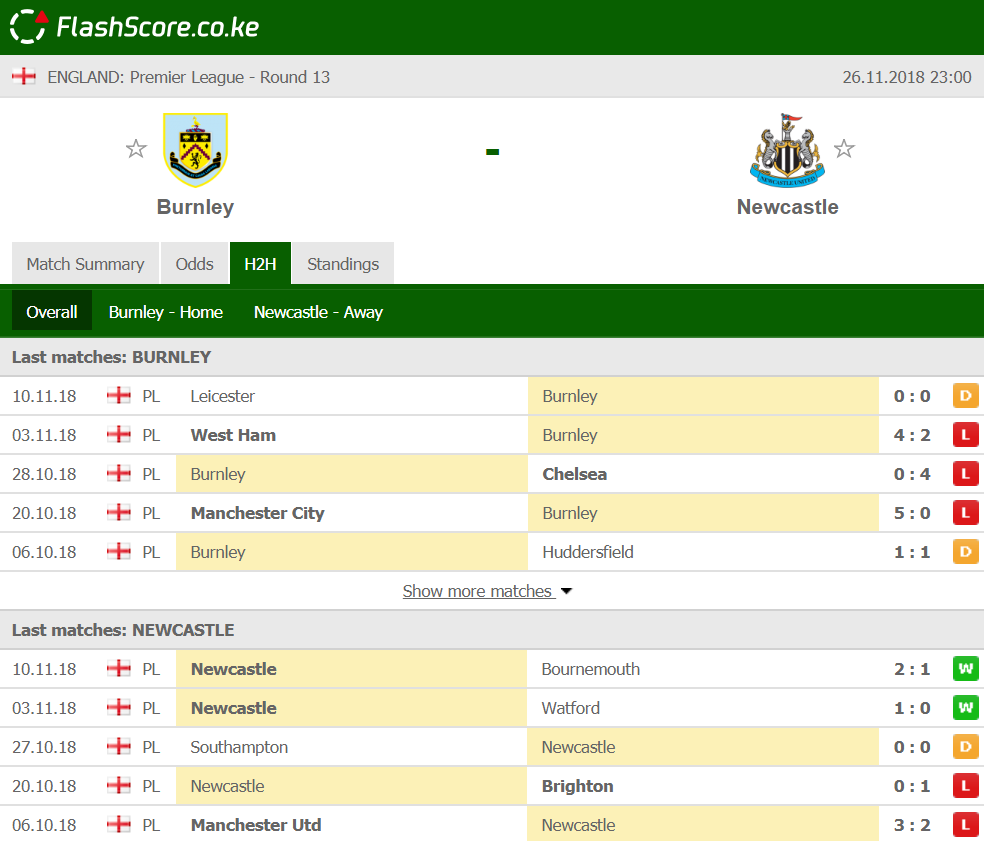984x849 pixels.
Task: Click England flag in Manchester City row
Action: 119,512
